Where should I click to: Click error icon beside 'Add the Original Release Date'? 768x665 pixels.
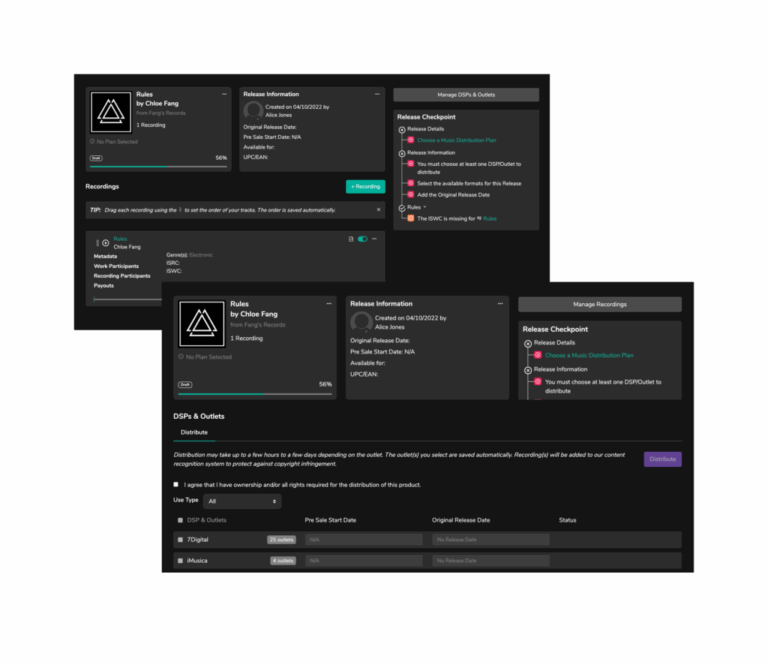pyautogui.click(x=410, y=194)
